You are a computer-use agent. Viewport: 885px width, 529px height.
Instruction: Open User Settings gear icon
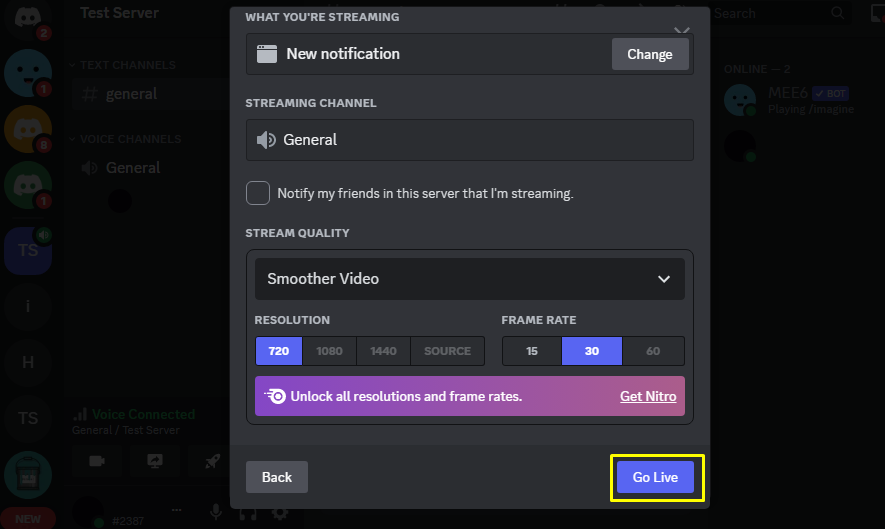click(x=280, y=513)
